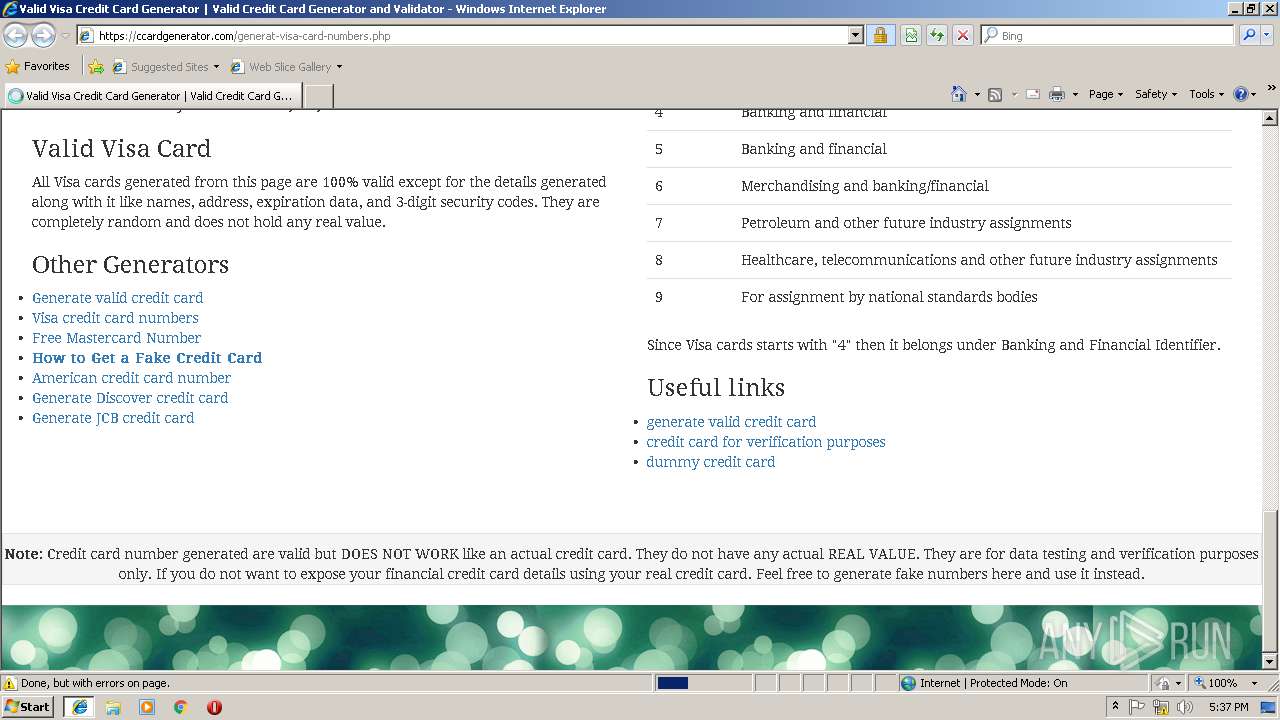
Task: Follow 'Generate valid credit card' under Other Generators
Action: pos(117,298)
